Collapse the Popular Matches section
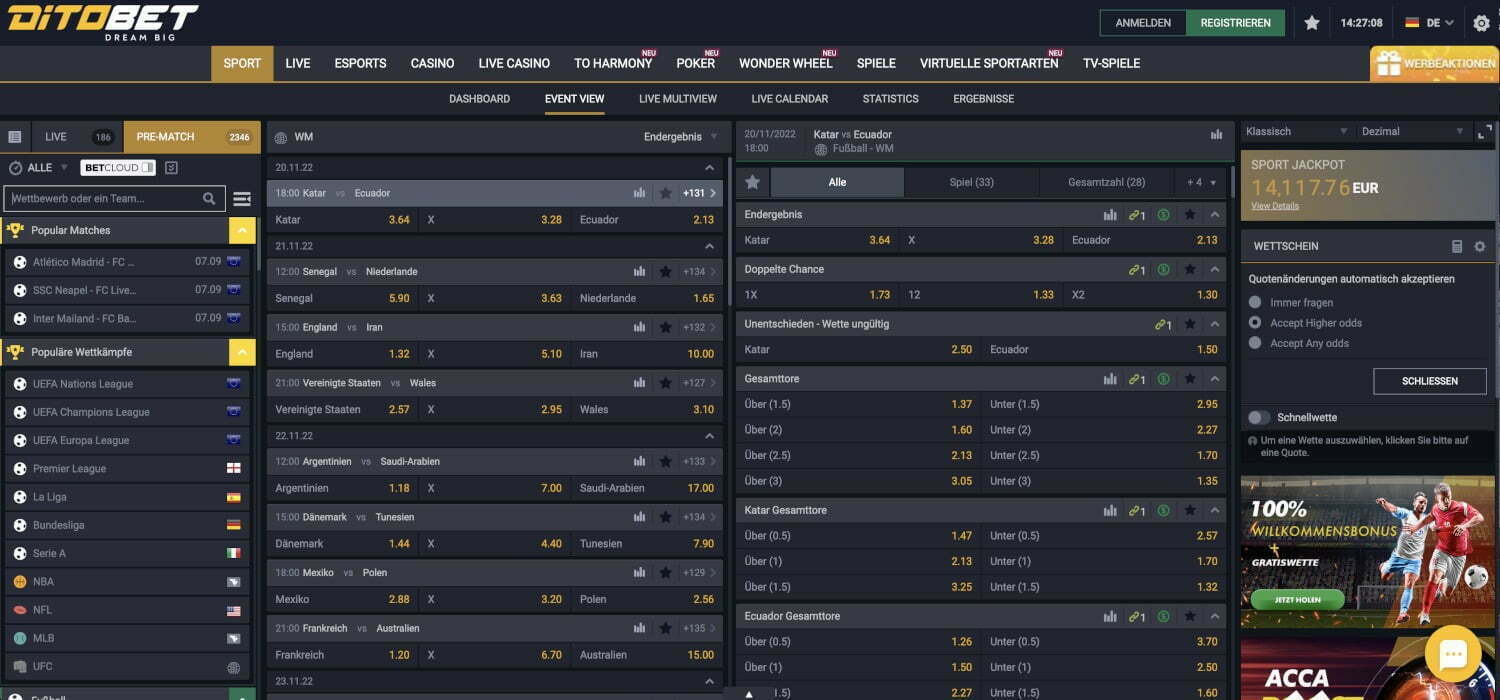The width and height of the screenshot is (1500, 700). coord(242,231)
